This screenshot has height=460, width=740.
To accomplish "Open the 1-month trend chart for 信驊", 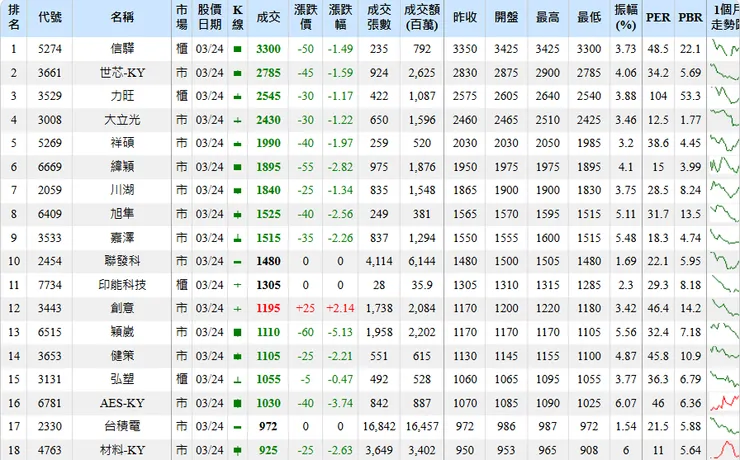I will [x=725, y=49].
